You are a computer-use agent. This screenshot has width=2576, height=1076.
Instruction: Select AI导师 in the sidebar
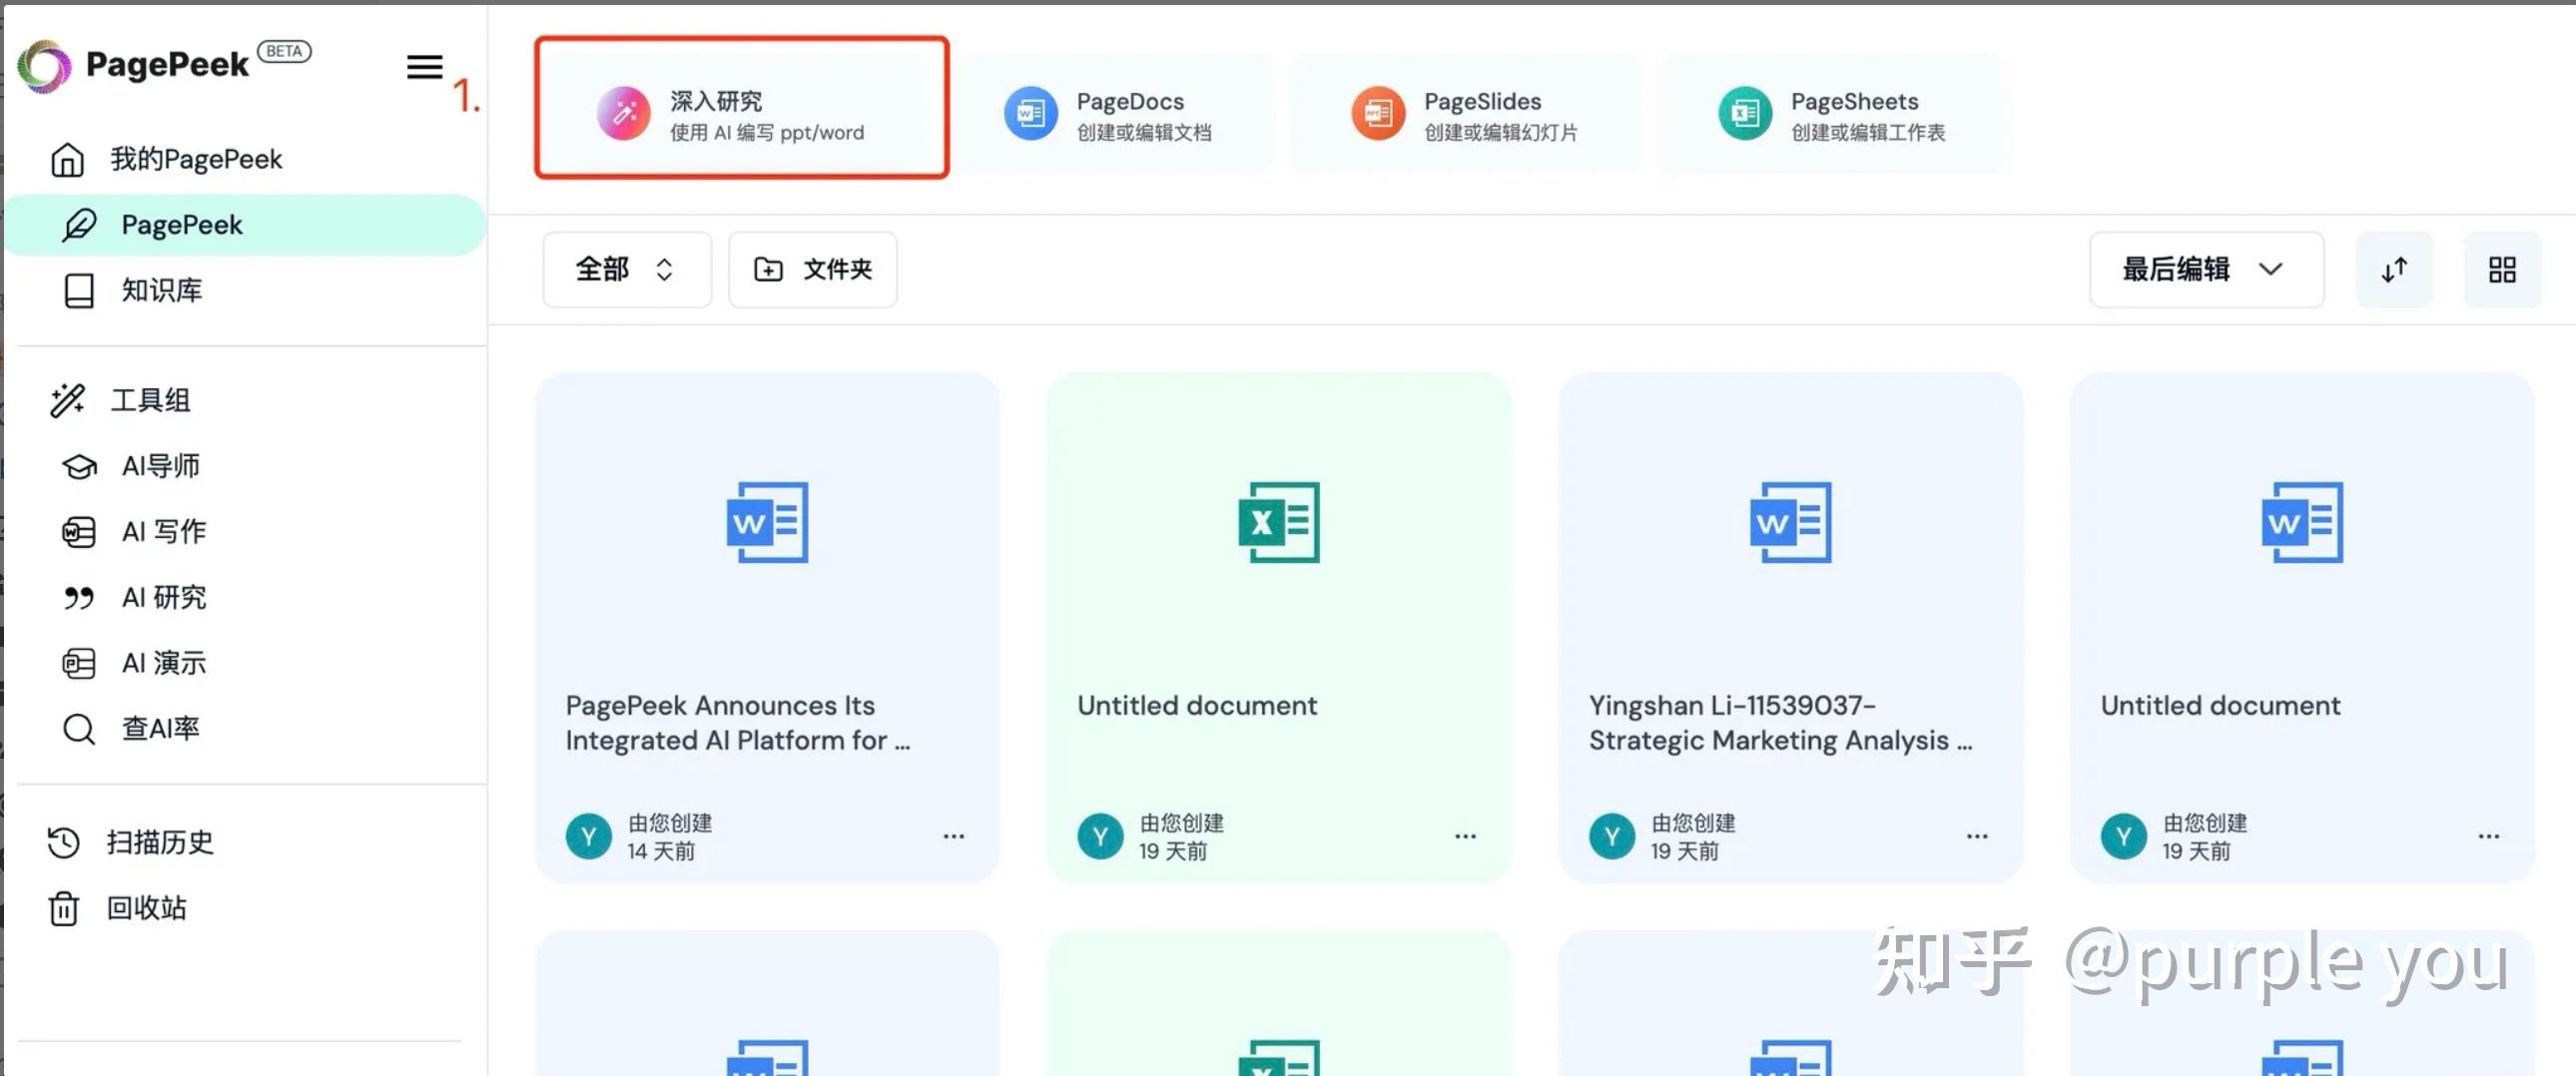pos(160,465)
